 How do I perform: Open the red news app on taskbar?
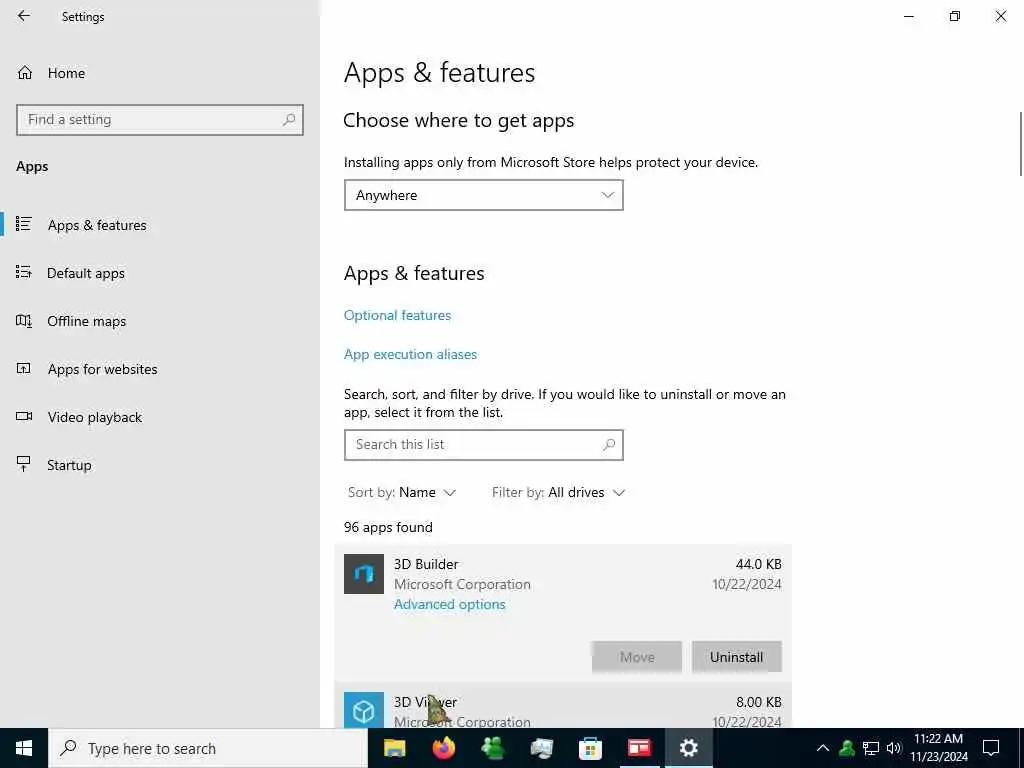click(x=639, y=748)
